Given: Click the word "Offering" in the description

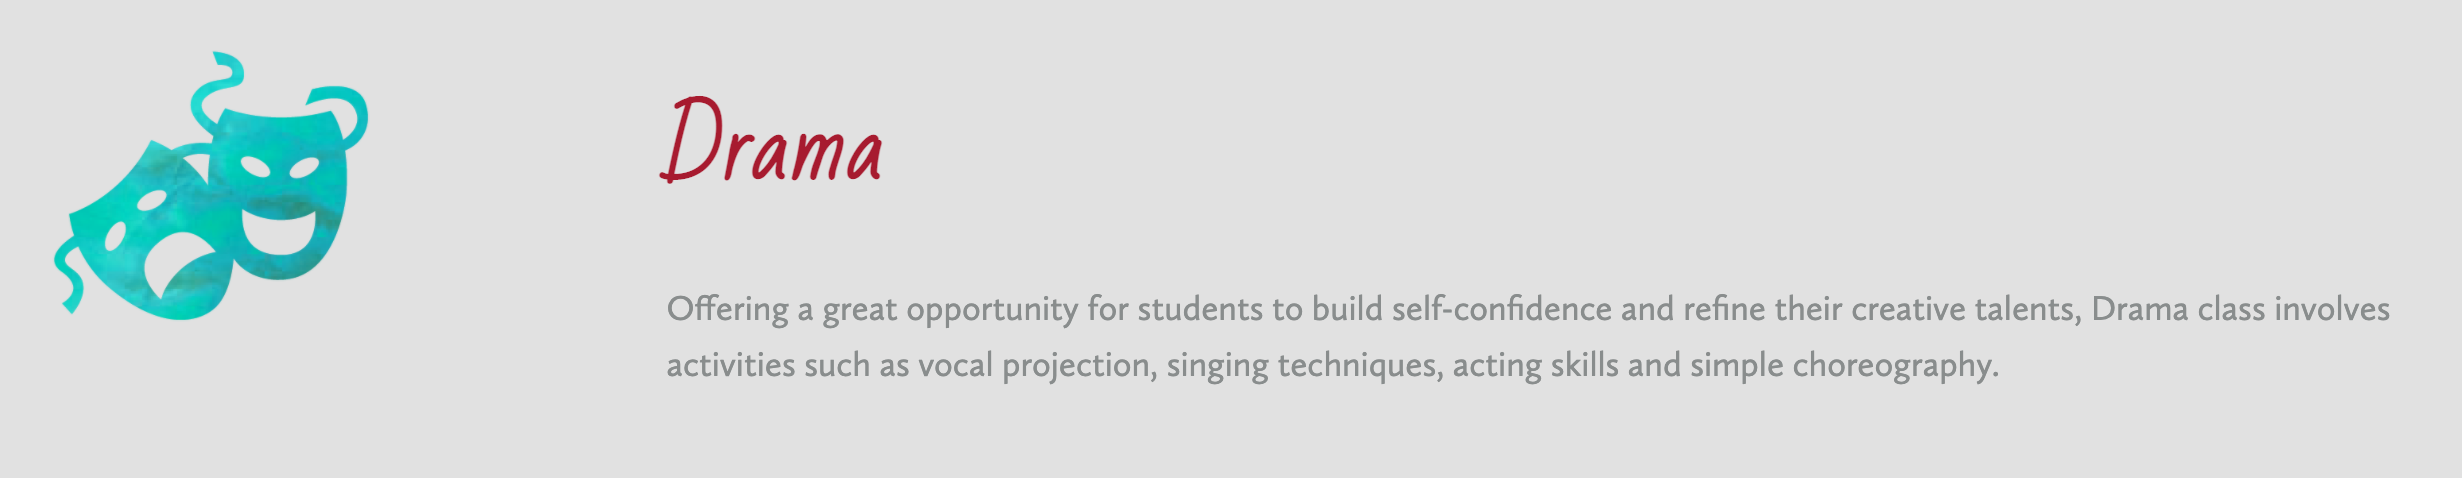Looking at the screenshot, I should pyautogui.click(x=727, y=309).
